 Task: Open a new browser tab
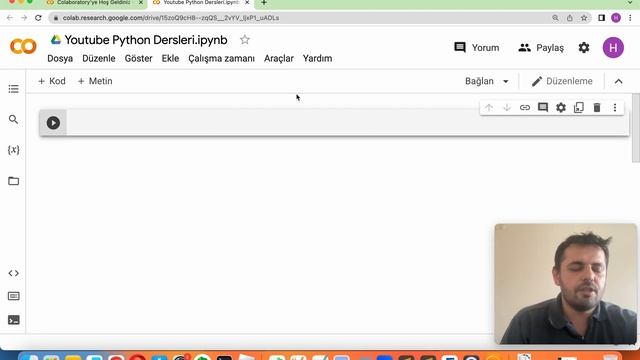click(x=264, y=2)
